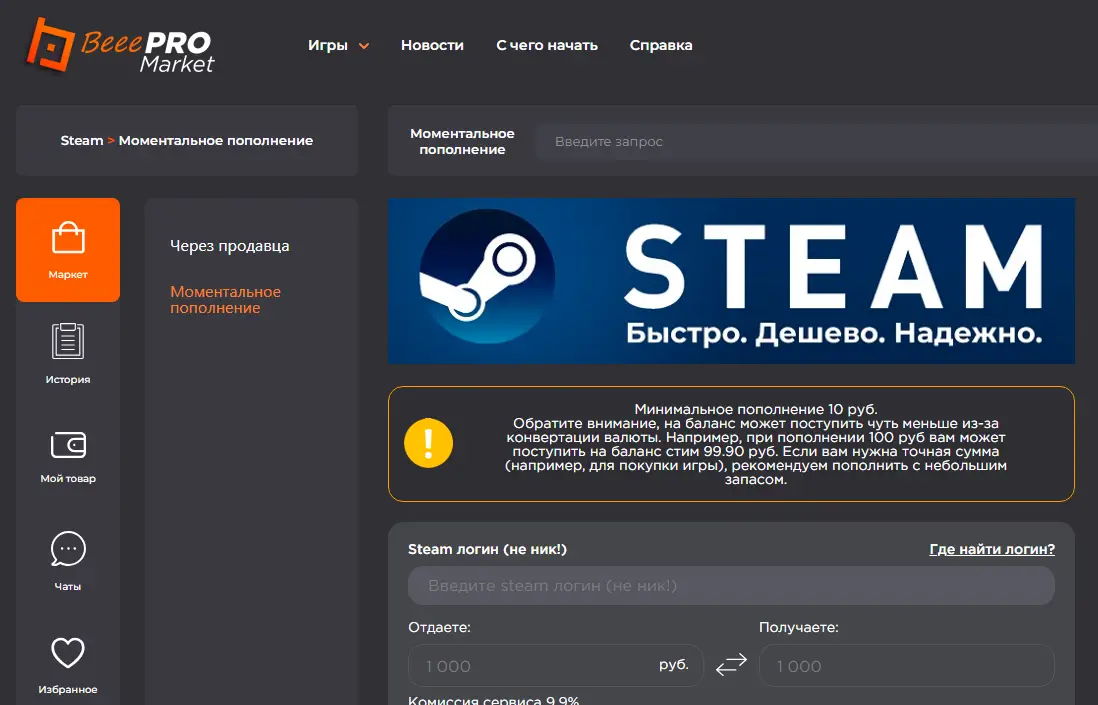Click the yellow exclamation warning icon
This screenshot has height=705, width=1098.
(x=429, y=443)
